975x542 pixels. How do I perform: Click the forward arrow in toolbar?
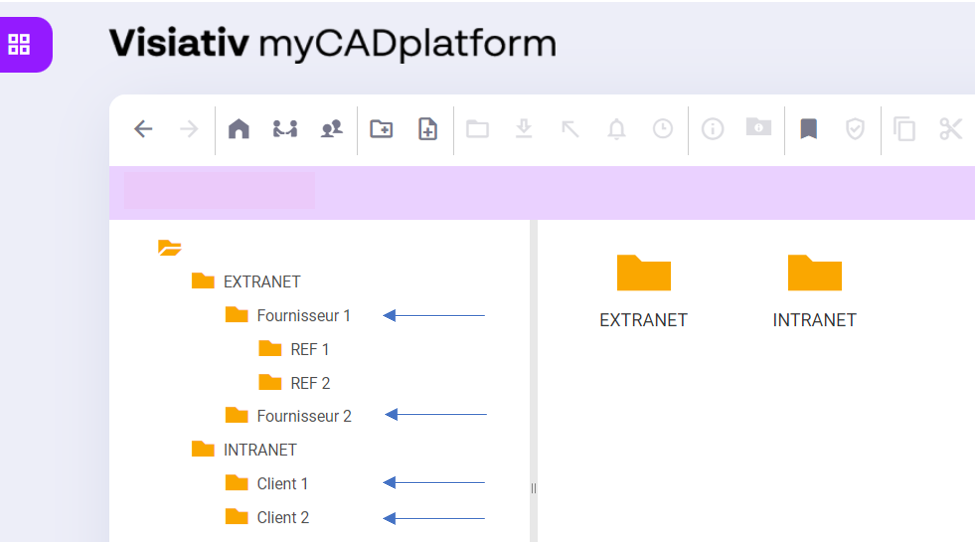click(189, 129)
